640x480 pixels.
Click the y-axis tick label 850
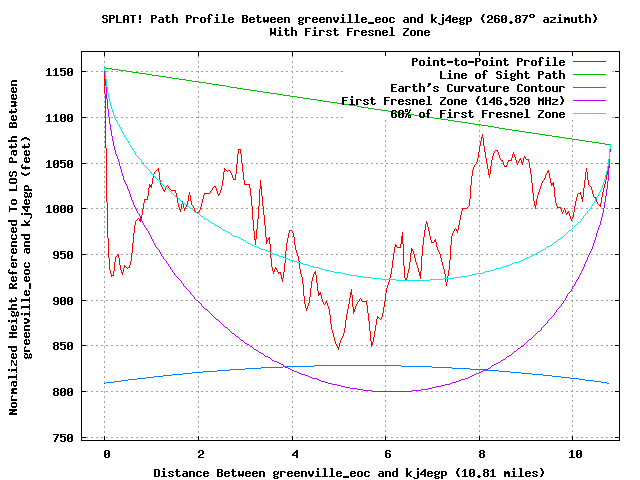click(x=63, y=346)
